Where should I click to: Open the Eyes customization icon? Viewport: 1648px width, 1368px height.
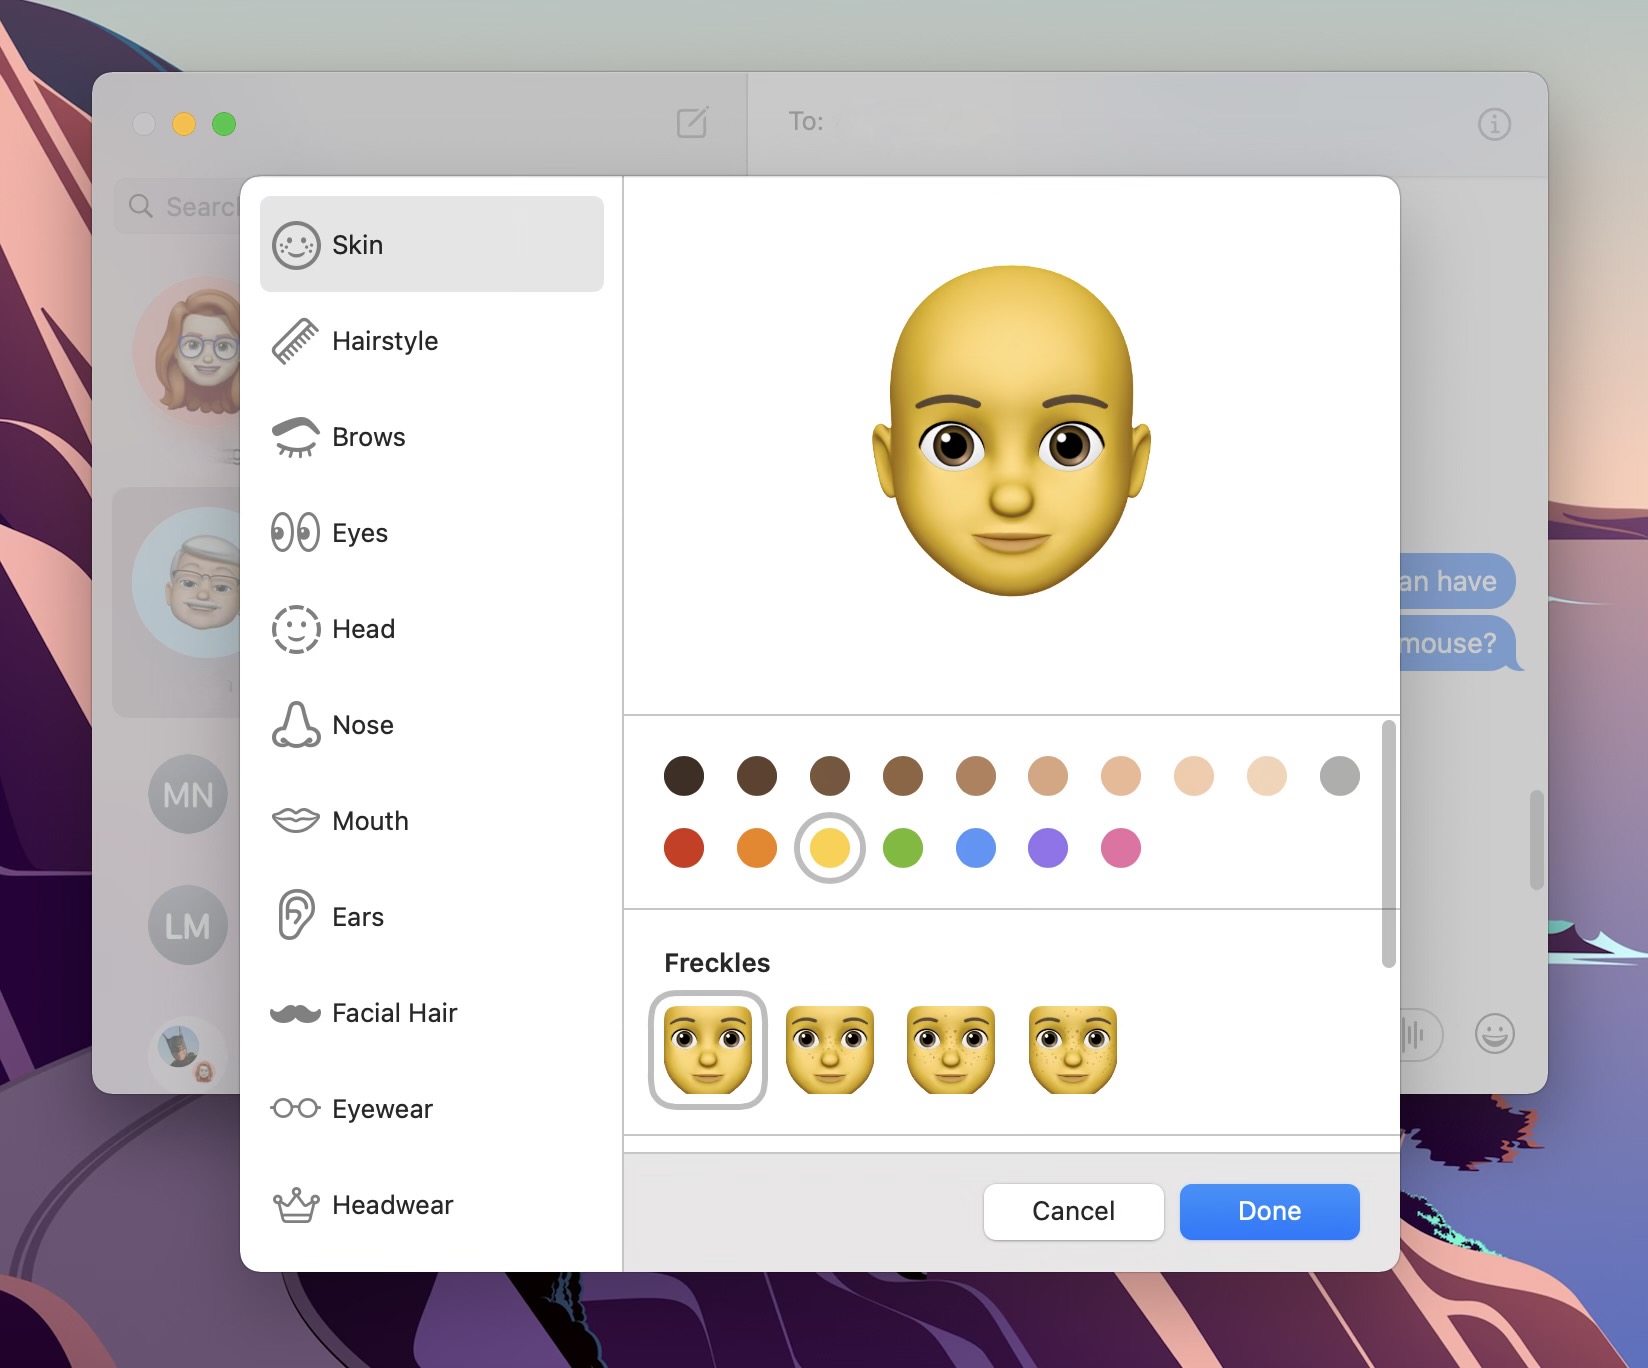pyautogui.click(x=295, y=532)
